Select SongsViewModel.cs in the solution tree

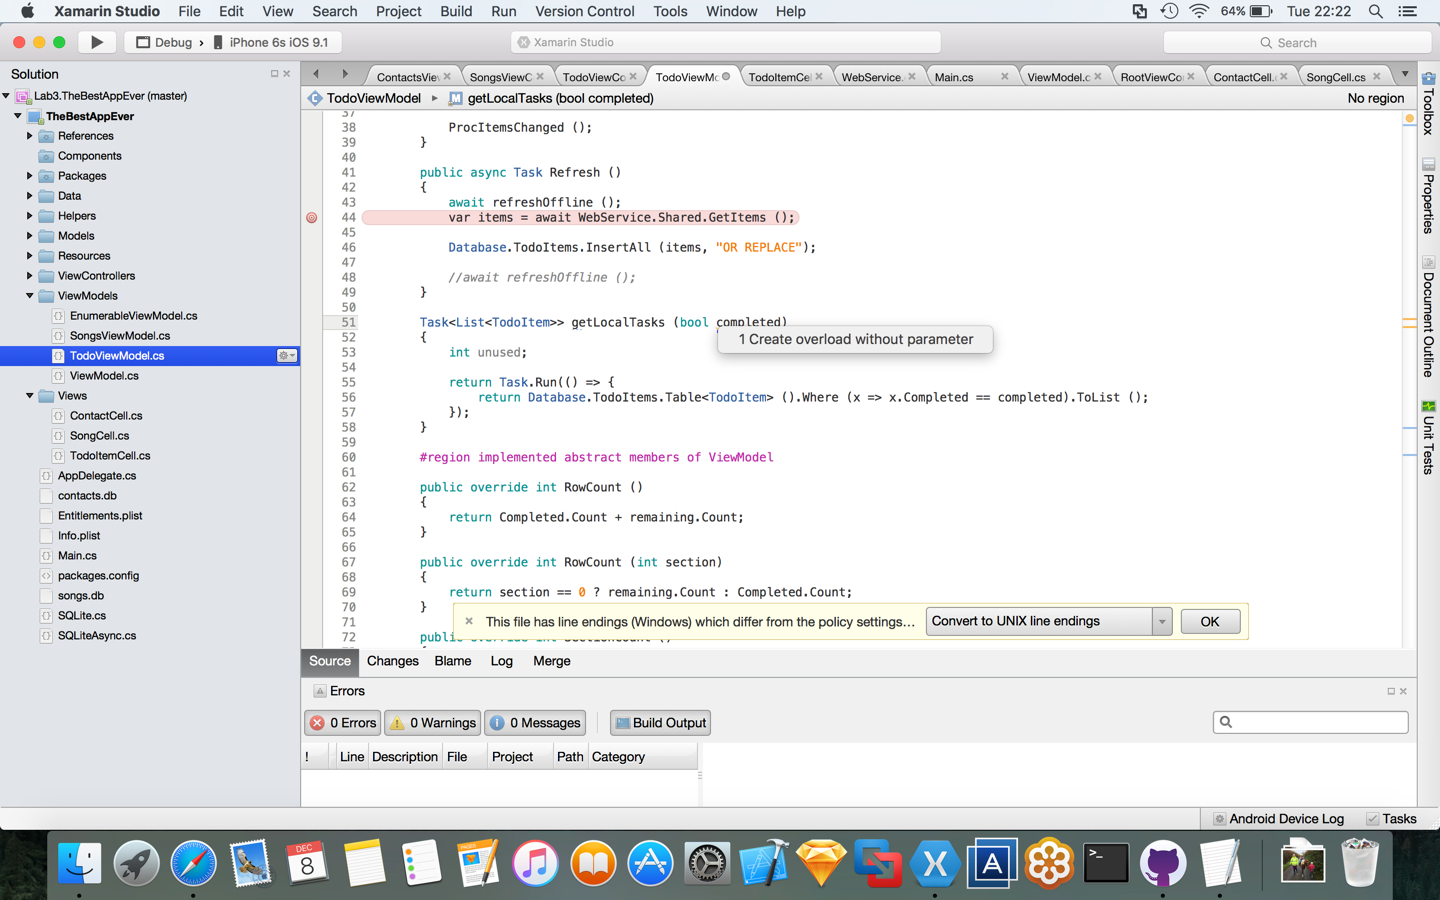coord(120,336)
